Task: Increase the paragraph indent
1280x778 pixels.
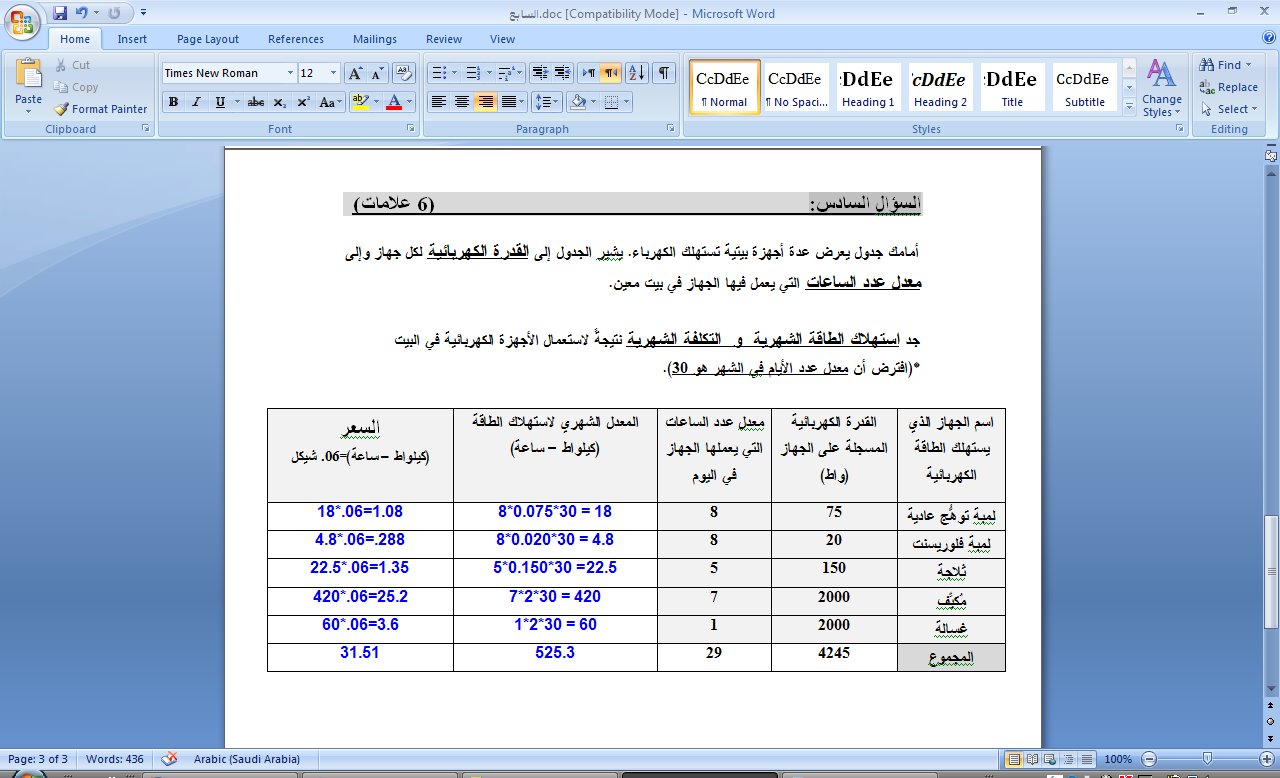Action: (x=564, y=73)
